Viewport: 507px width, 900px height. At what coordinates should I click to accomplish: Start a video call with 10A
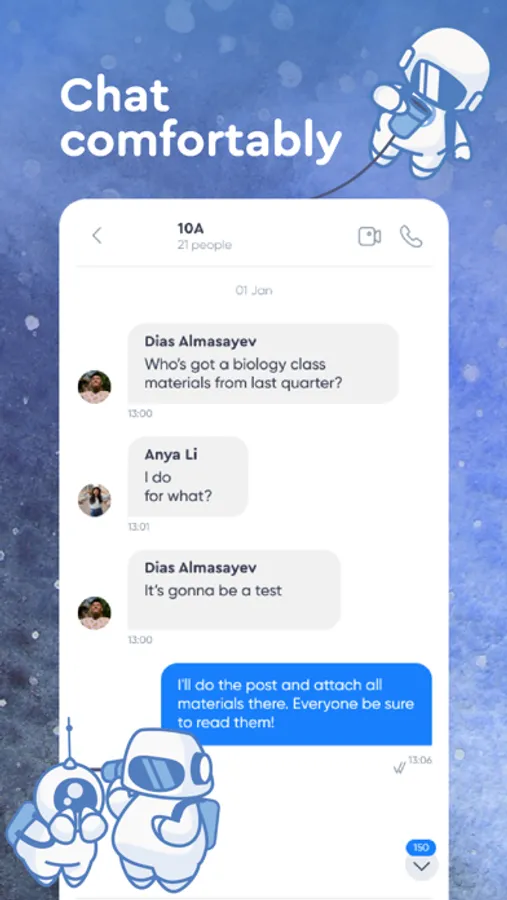(369, 236)
